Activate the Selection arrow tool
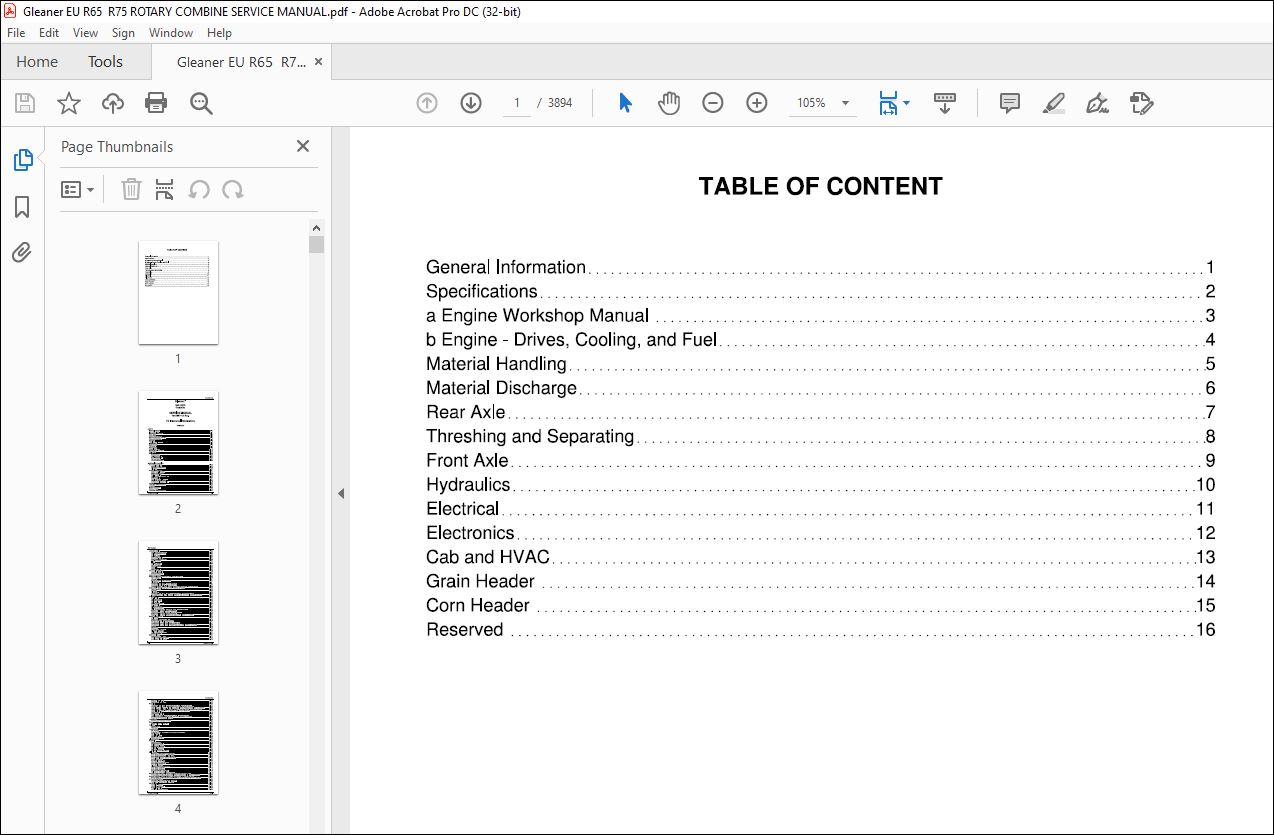 626,103
